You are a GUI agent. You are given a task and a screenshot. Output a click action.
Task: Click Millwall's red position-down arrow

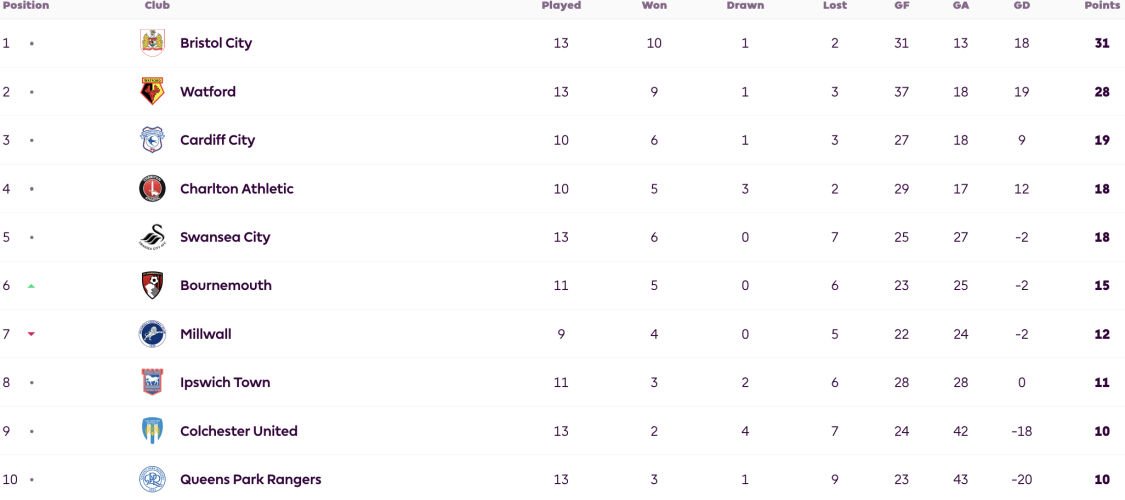coord(31,334)
